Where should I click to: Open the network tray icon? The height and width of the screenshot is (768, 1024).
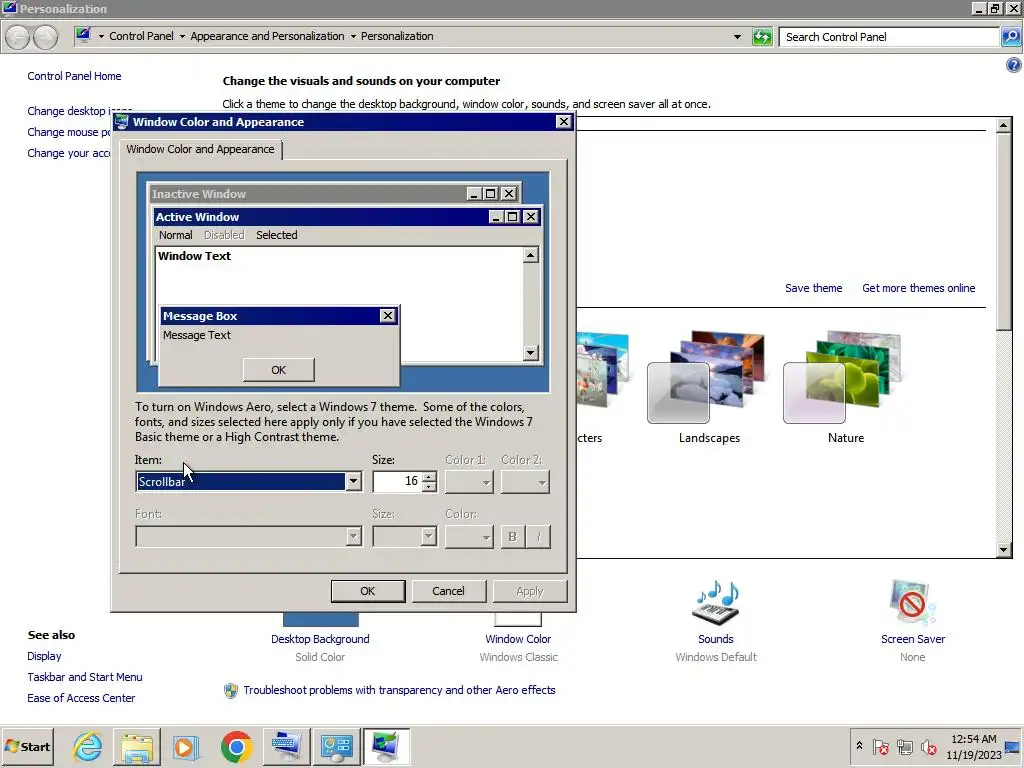(x=904, y=746)
